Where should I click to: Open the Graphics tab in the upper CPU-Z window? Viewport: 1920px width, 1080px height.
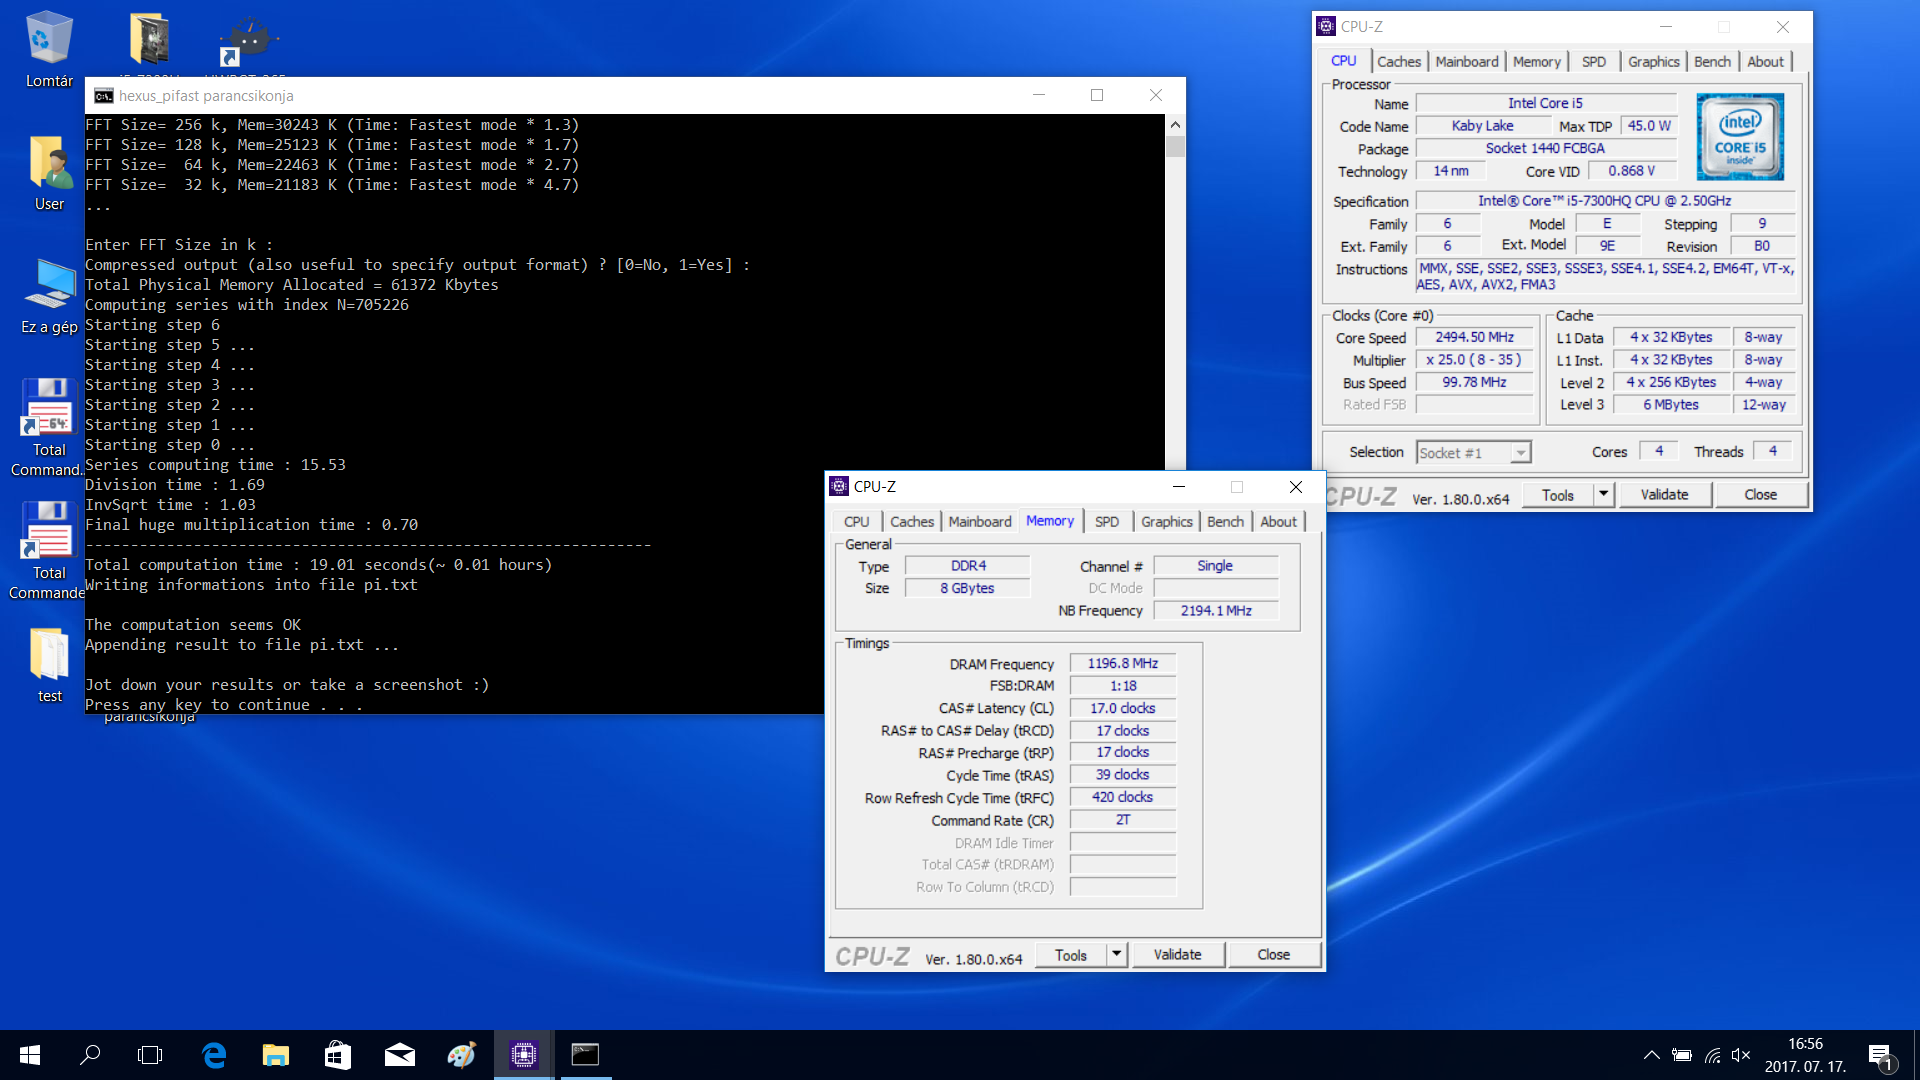[1653, 62]
